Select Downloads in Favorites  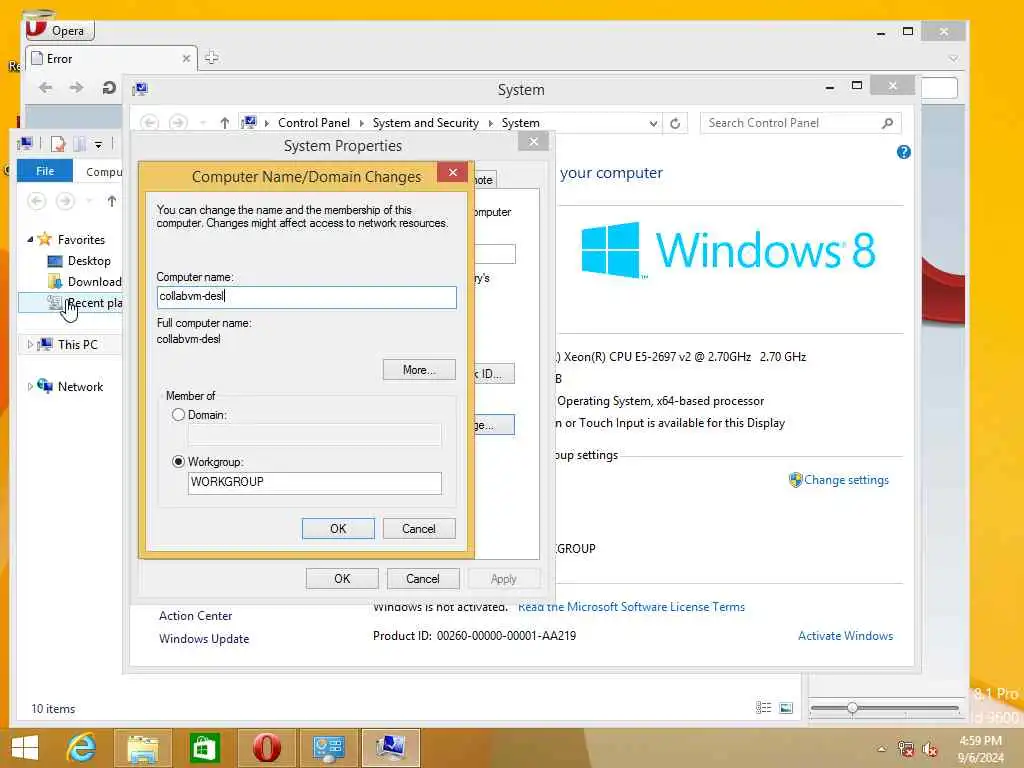point(85,281)
